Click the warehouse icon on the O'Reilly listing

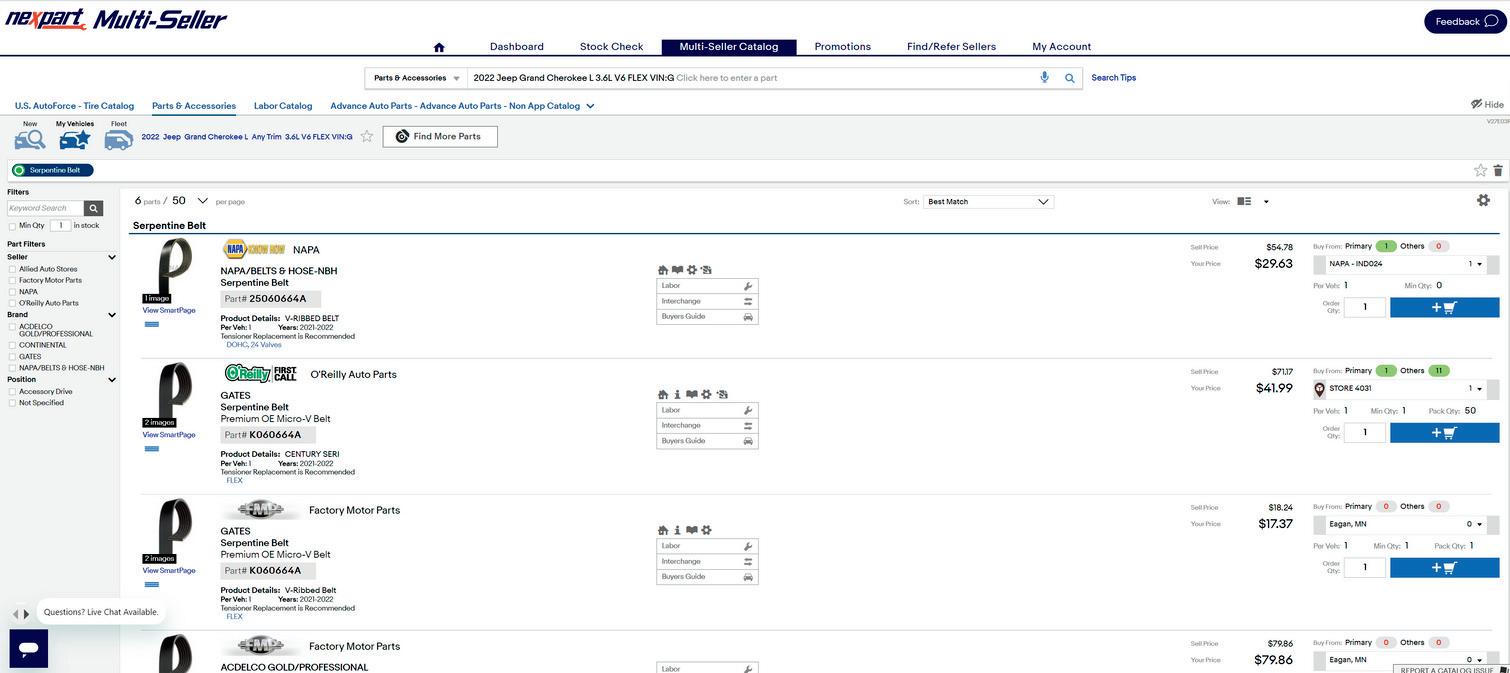[663, 394]
